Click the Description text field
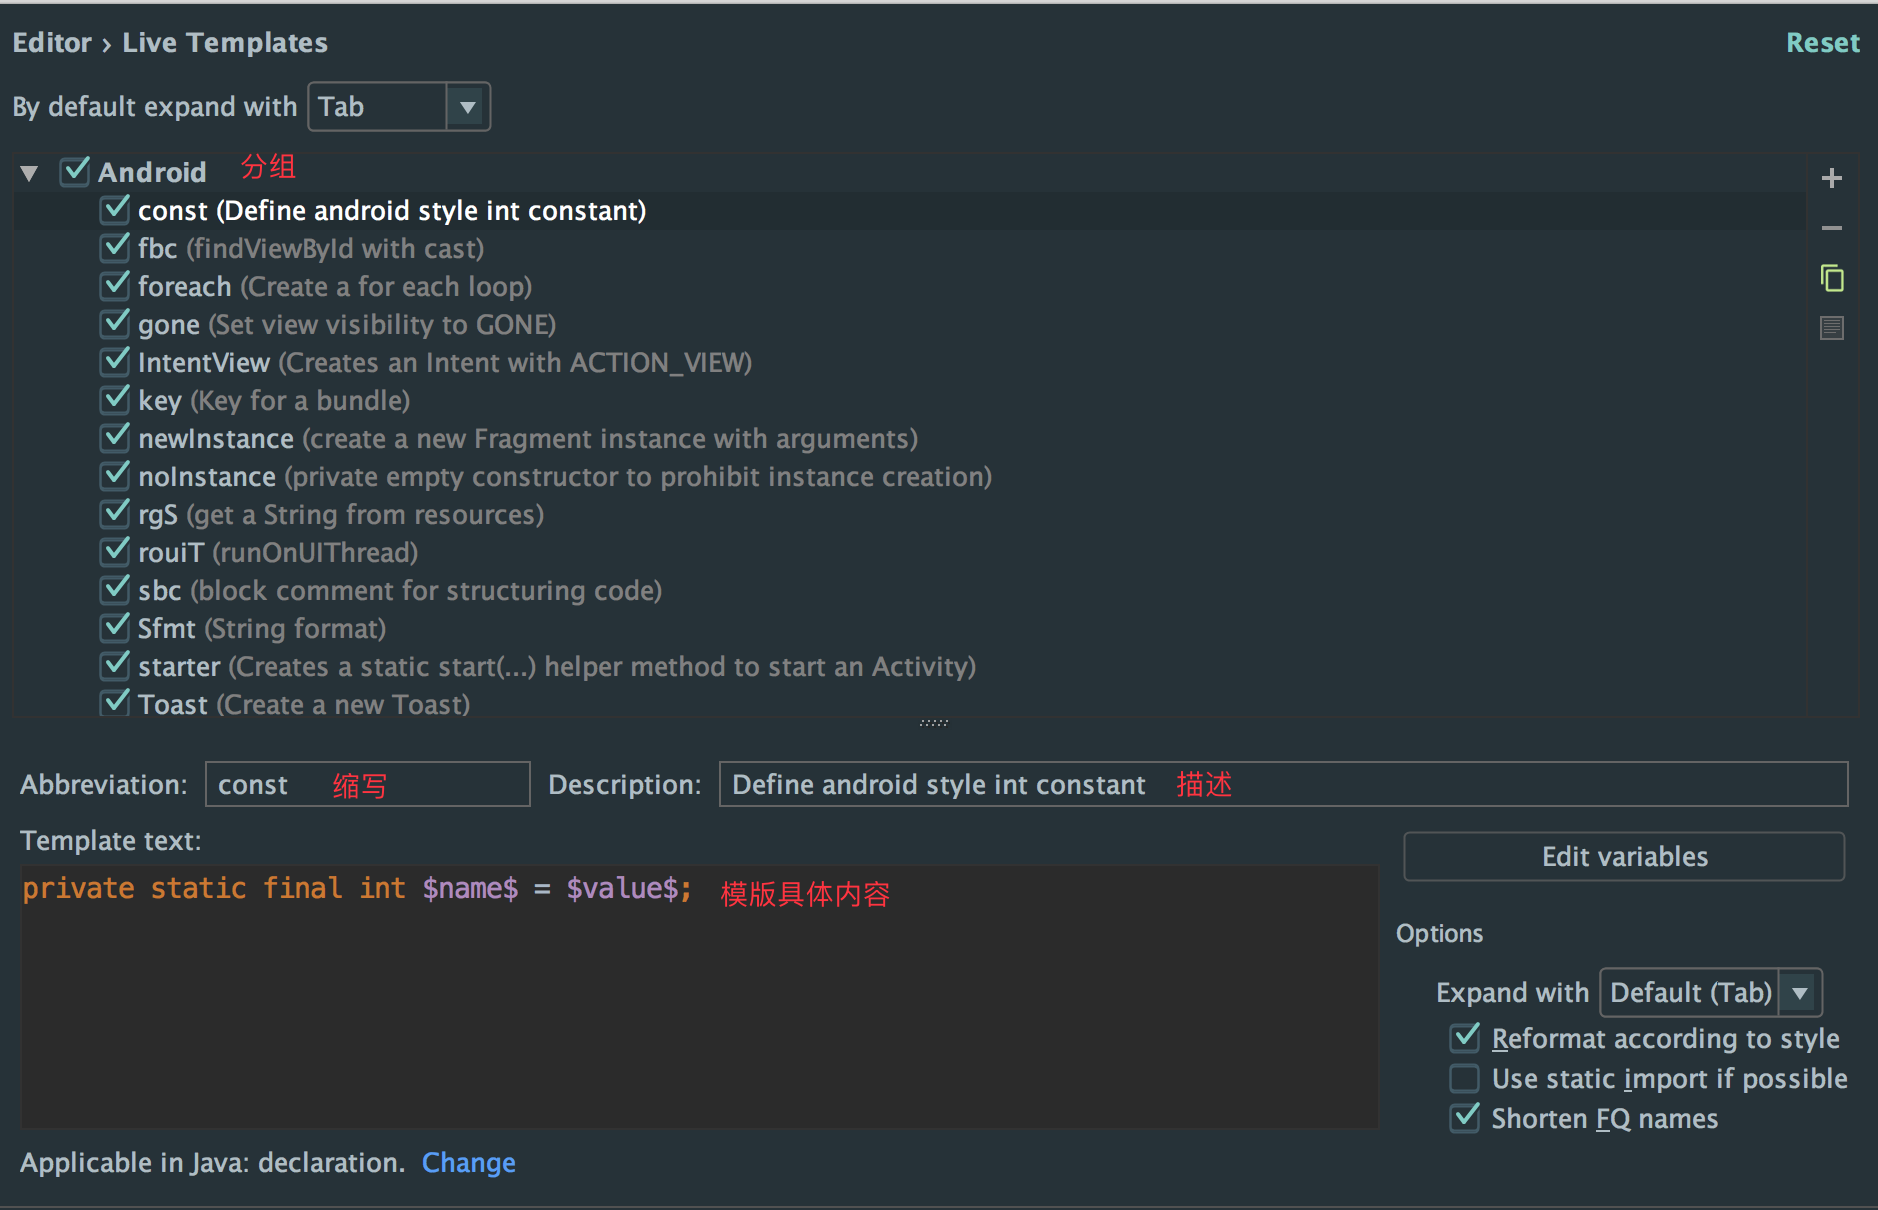Viewport: 1878px width, 1210px height. coord(1282,785)
